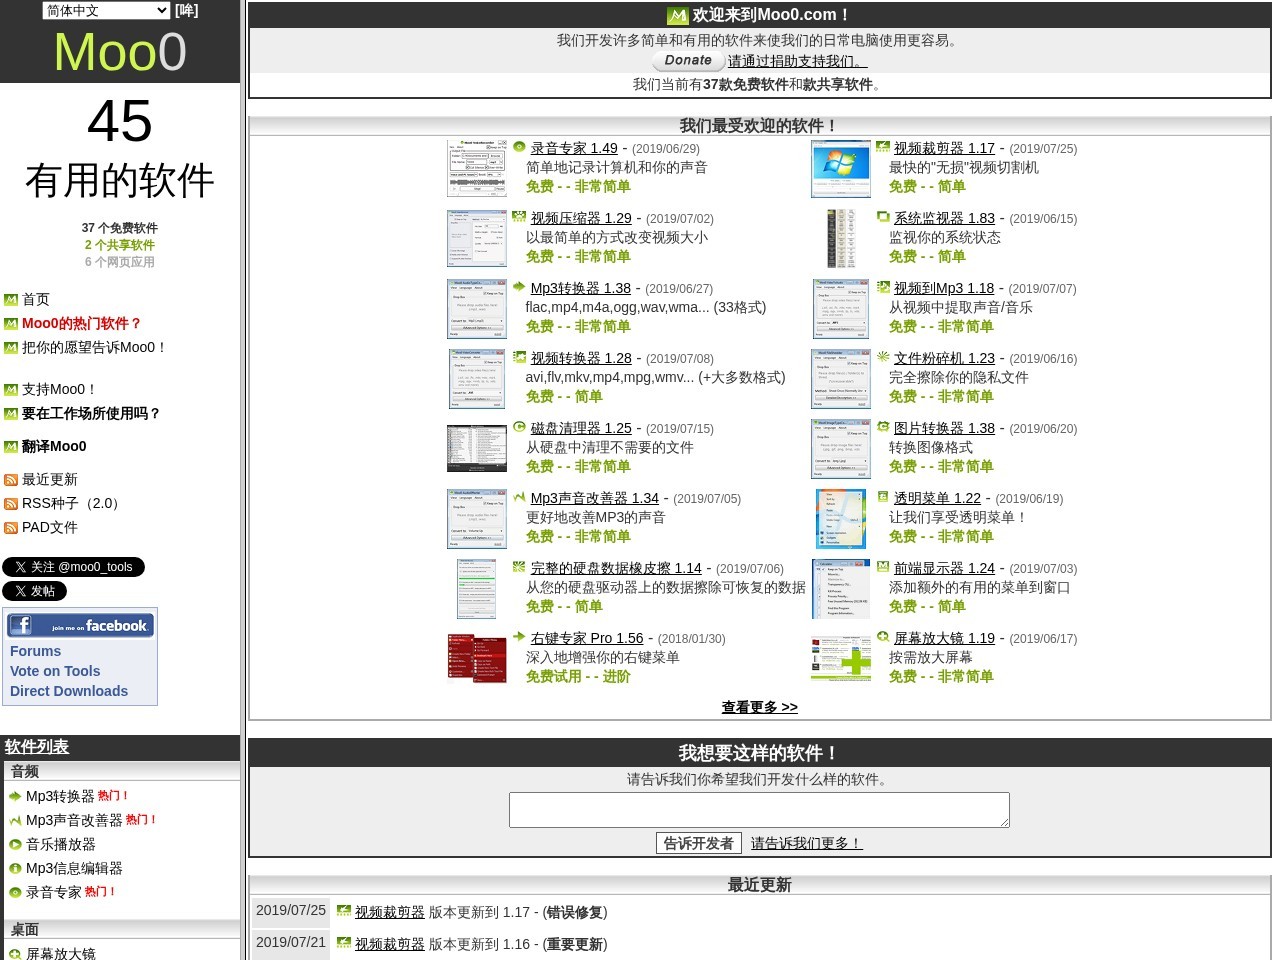Open 把你的愿望告诉Moo0 sidebar item

point(94,347)
